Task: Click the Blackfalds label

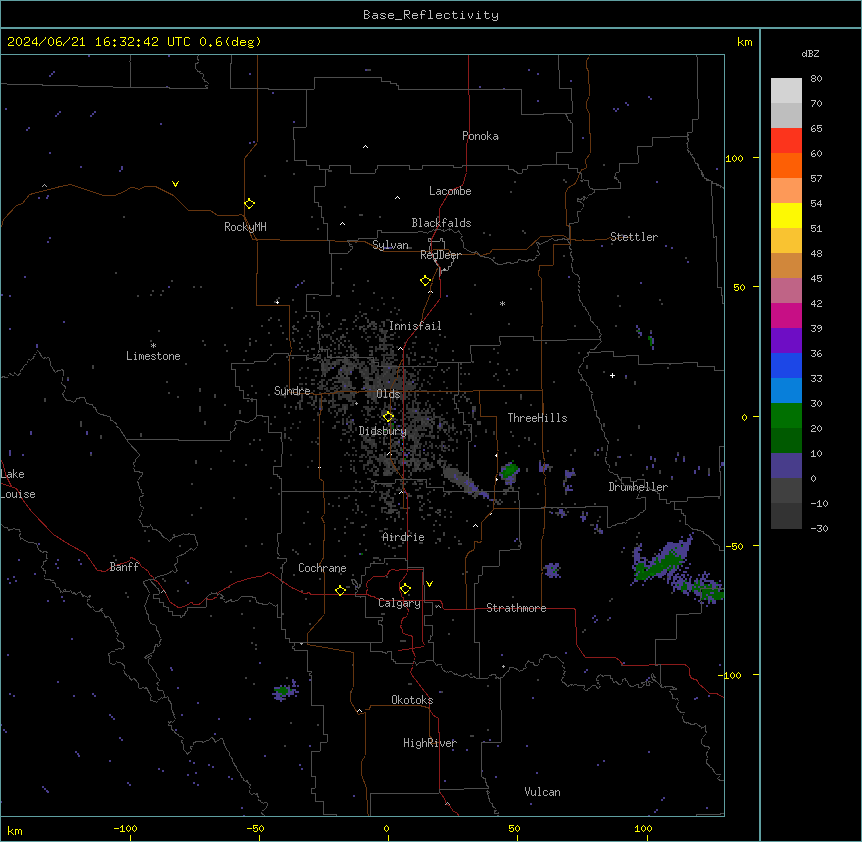Action: (x=441, y=223)
